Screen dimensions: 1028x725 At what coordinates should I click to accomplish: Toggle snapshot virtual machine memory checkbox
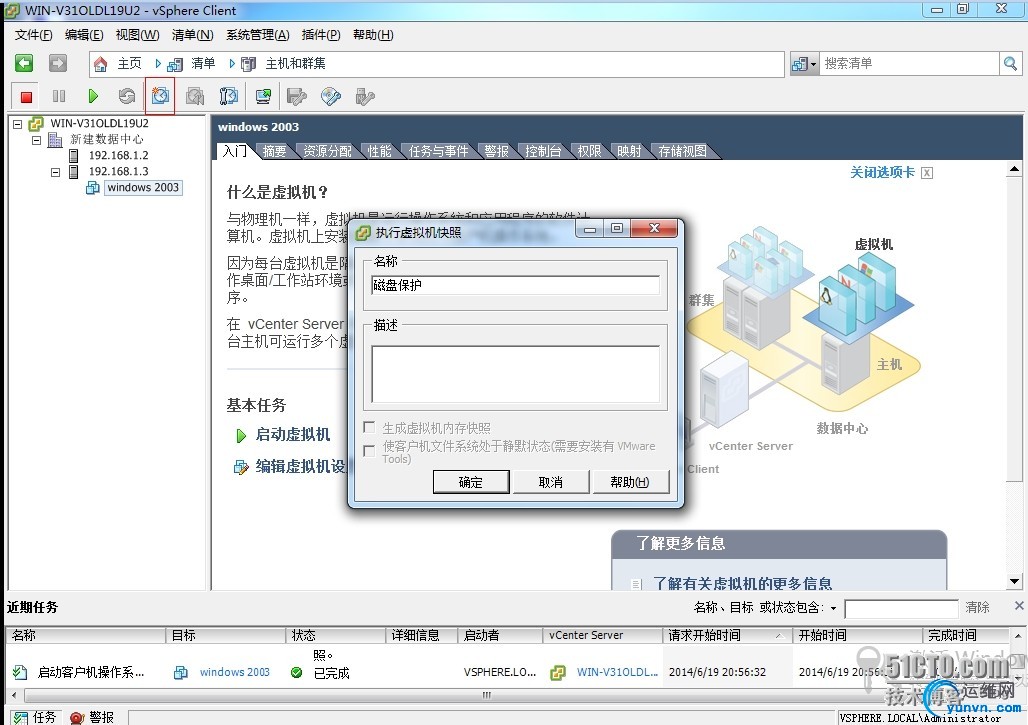[369, 427]
